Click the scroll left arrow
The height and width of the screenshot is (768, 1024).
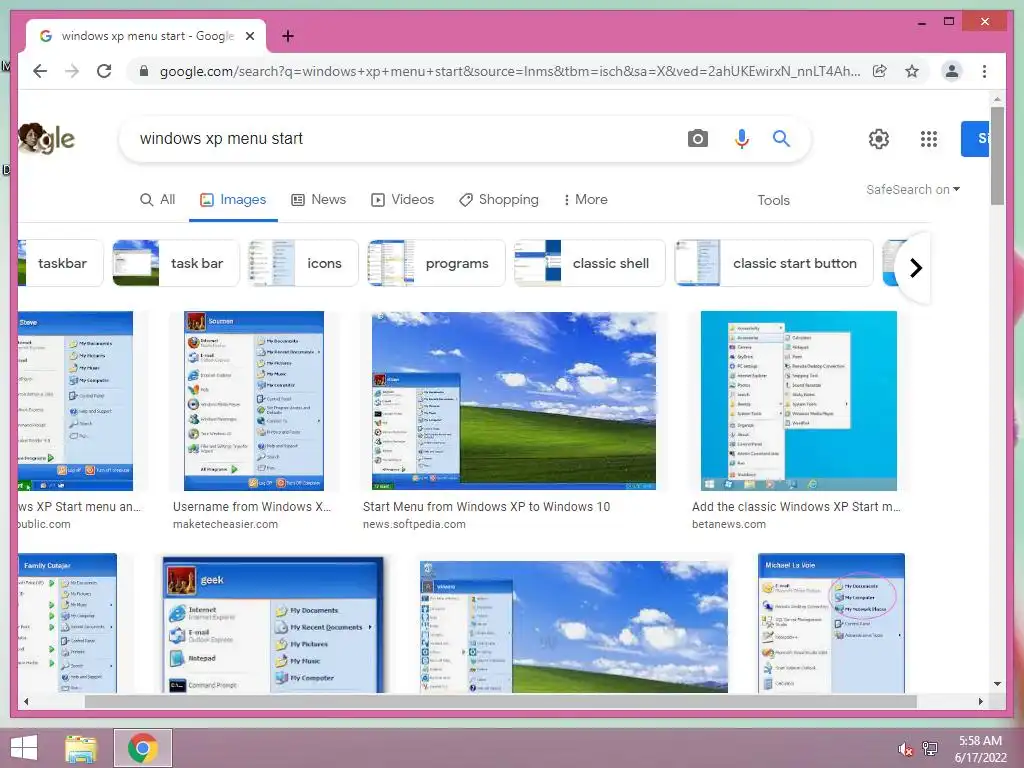click(x=26, y=701)
